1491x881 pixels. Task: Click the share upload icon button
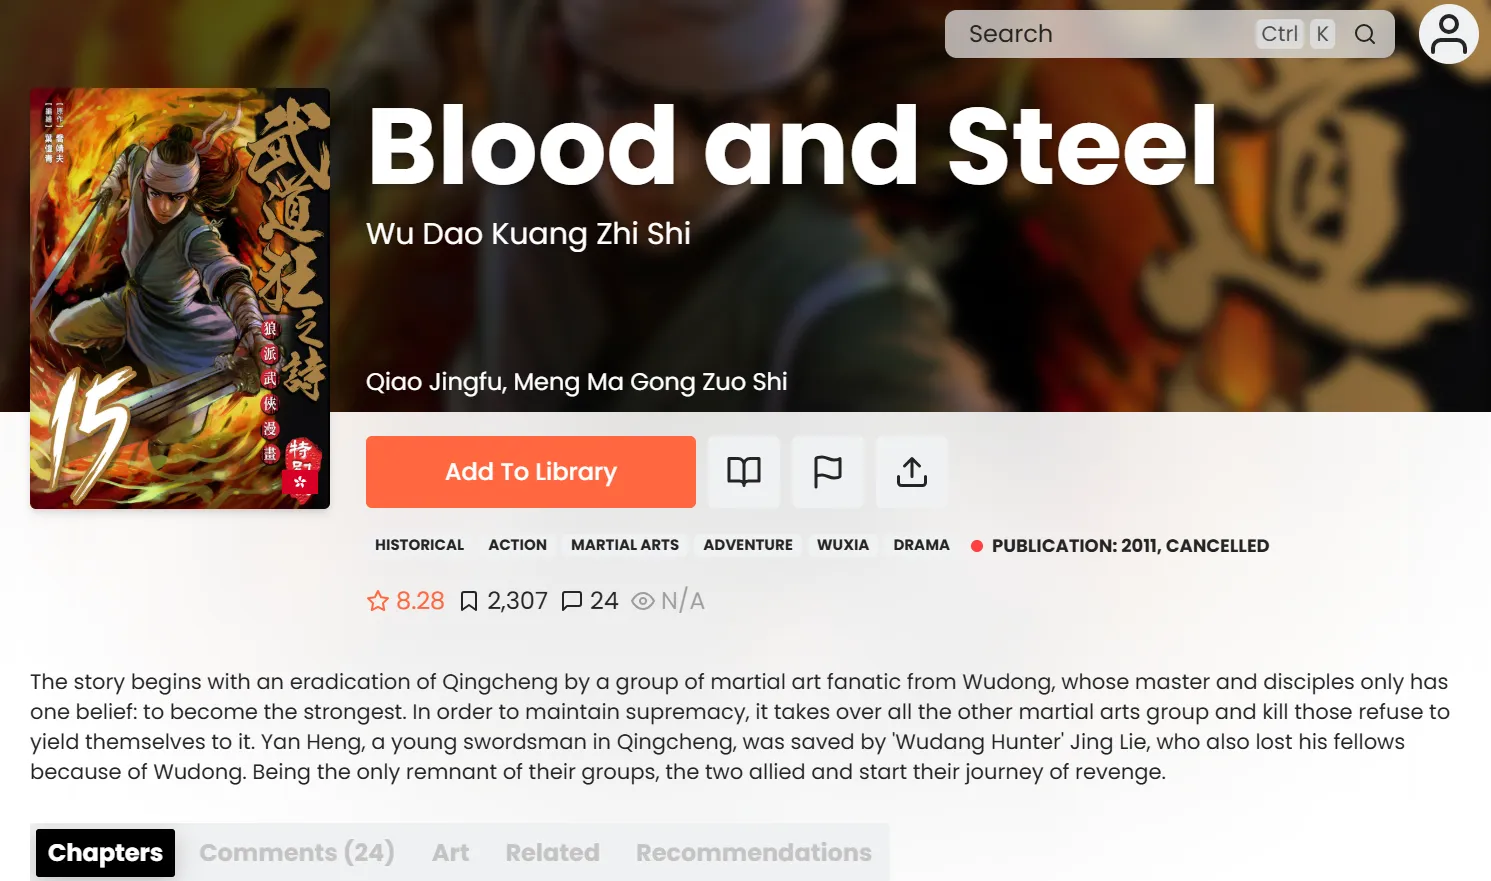tap(911, 471)
